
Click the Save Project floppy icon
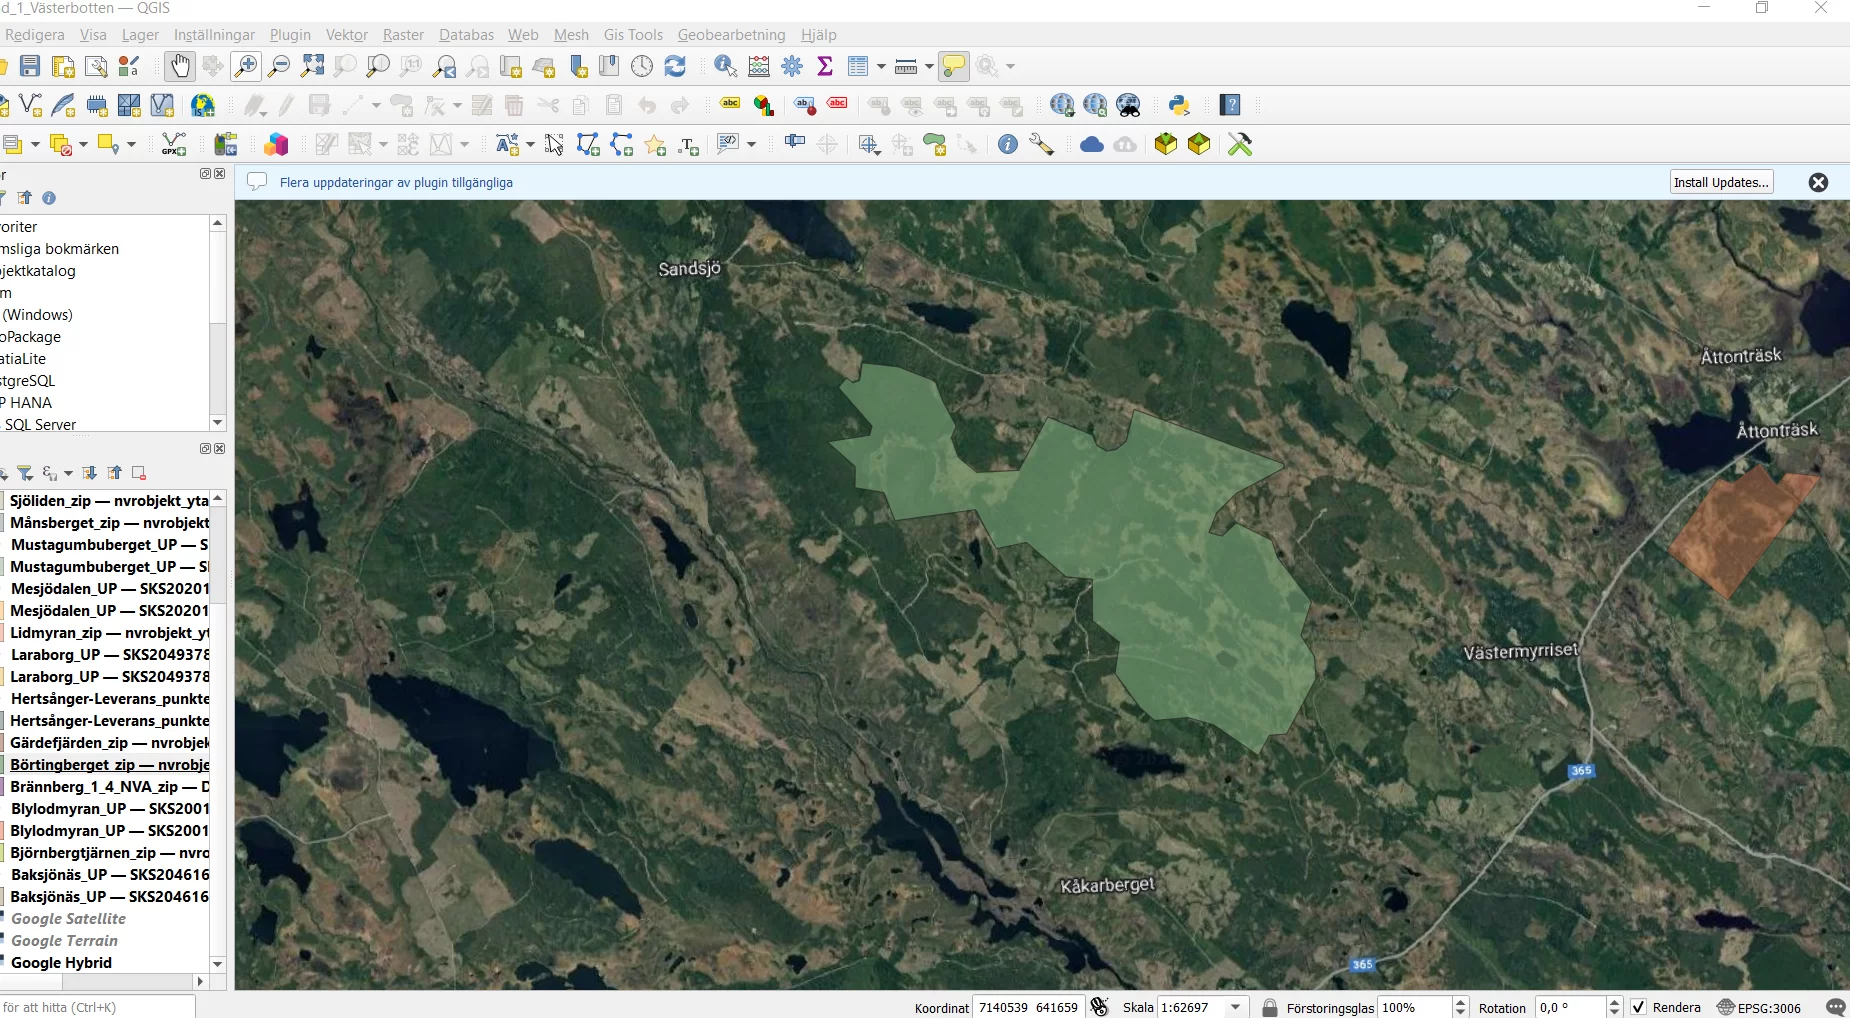[x=30, y=66]
